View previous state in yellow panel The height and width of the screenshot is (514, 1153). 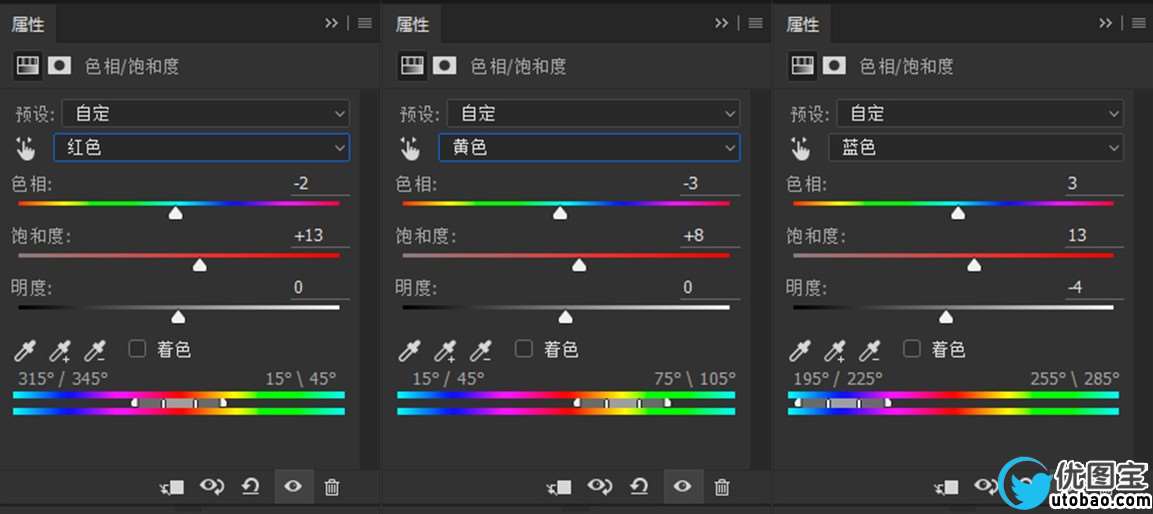(x=600, y=486)
